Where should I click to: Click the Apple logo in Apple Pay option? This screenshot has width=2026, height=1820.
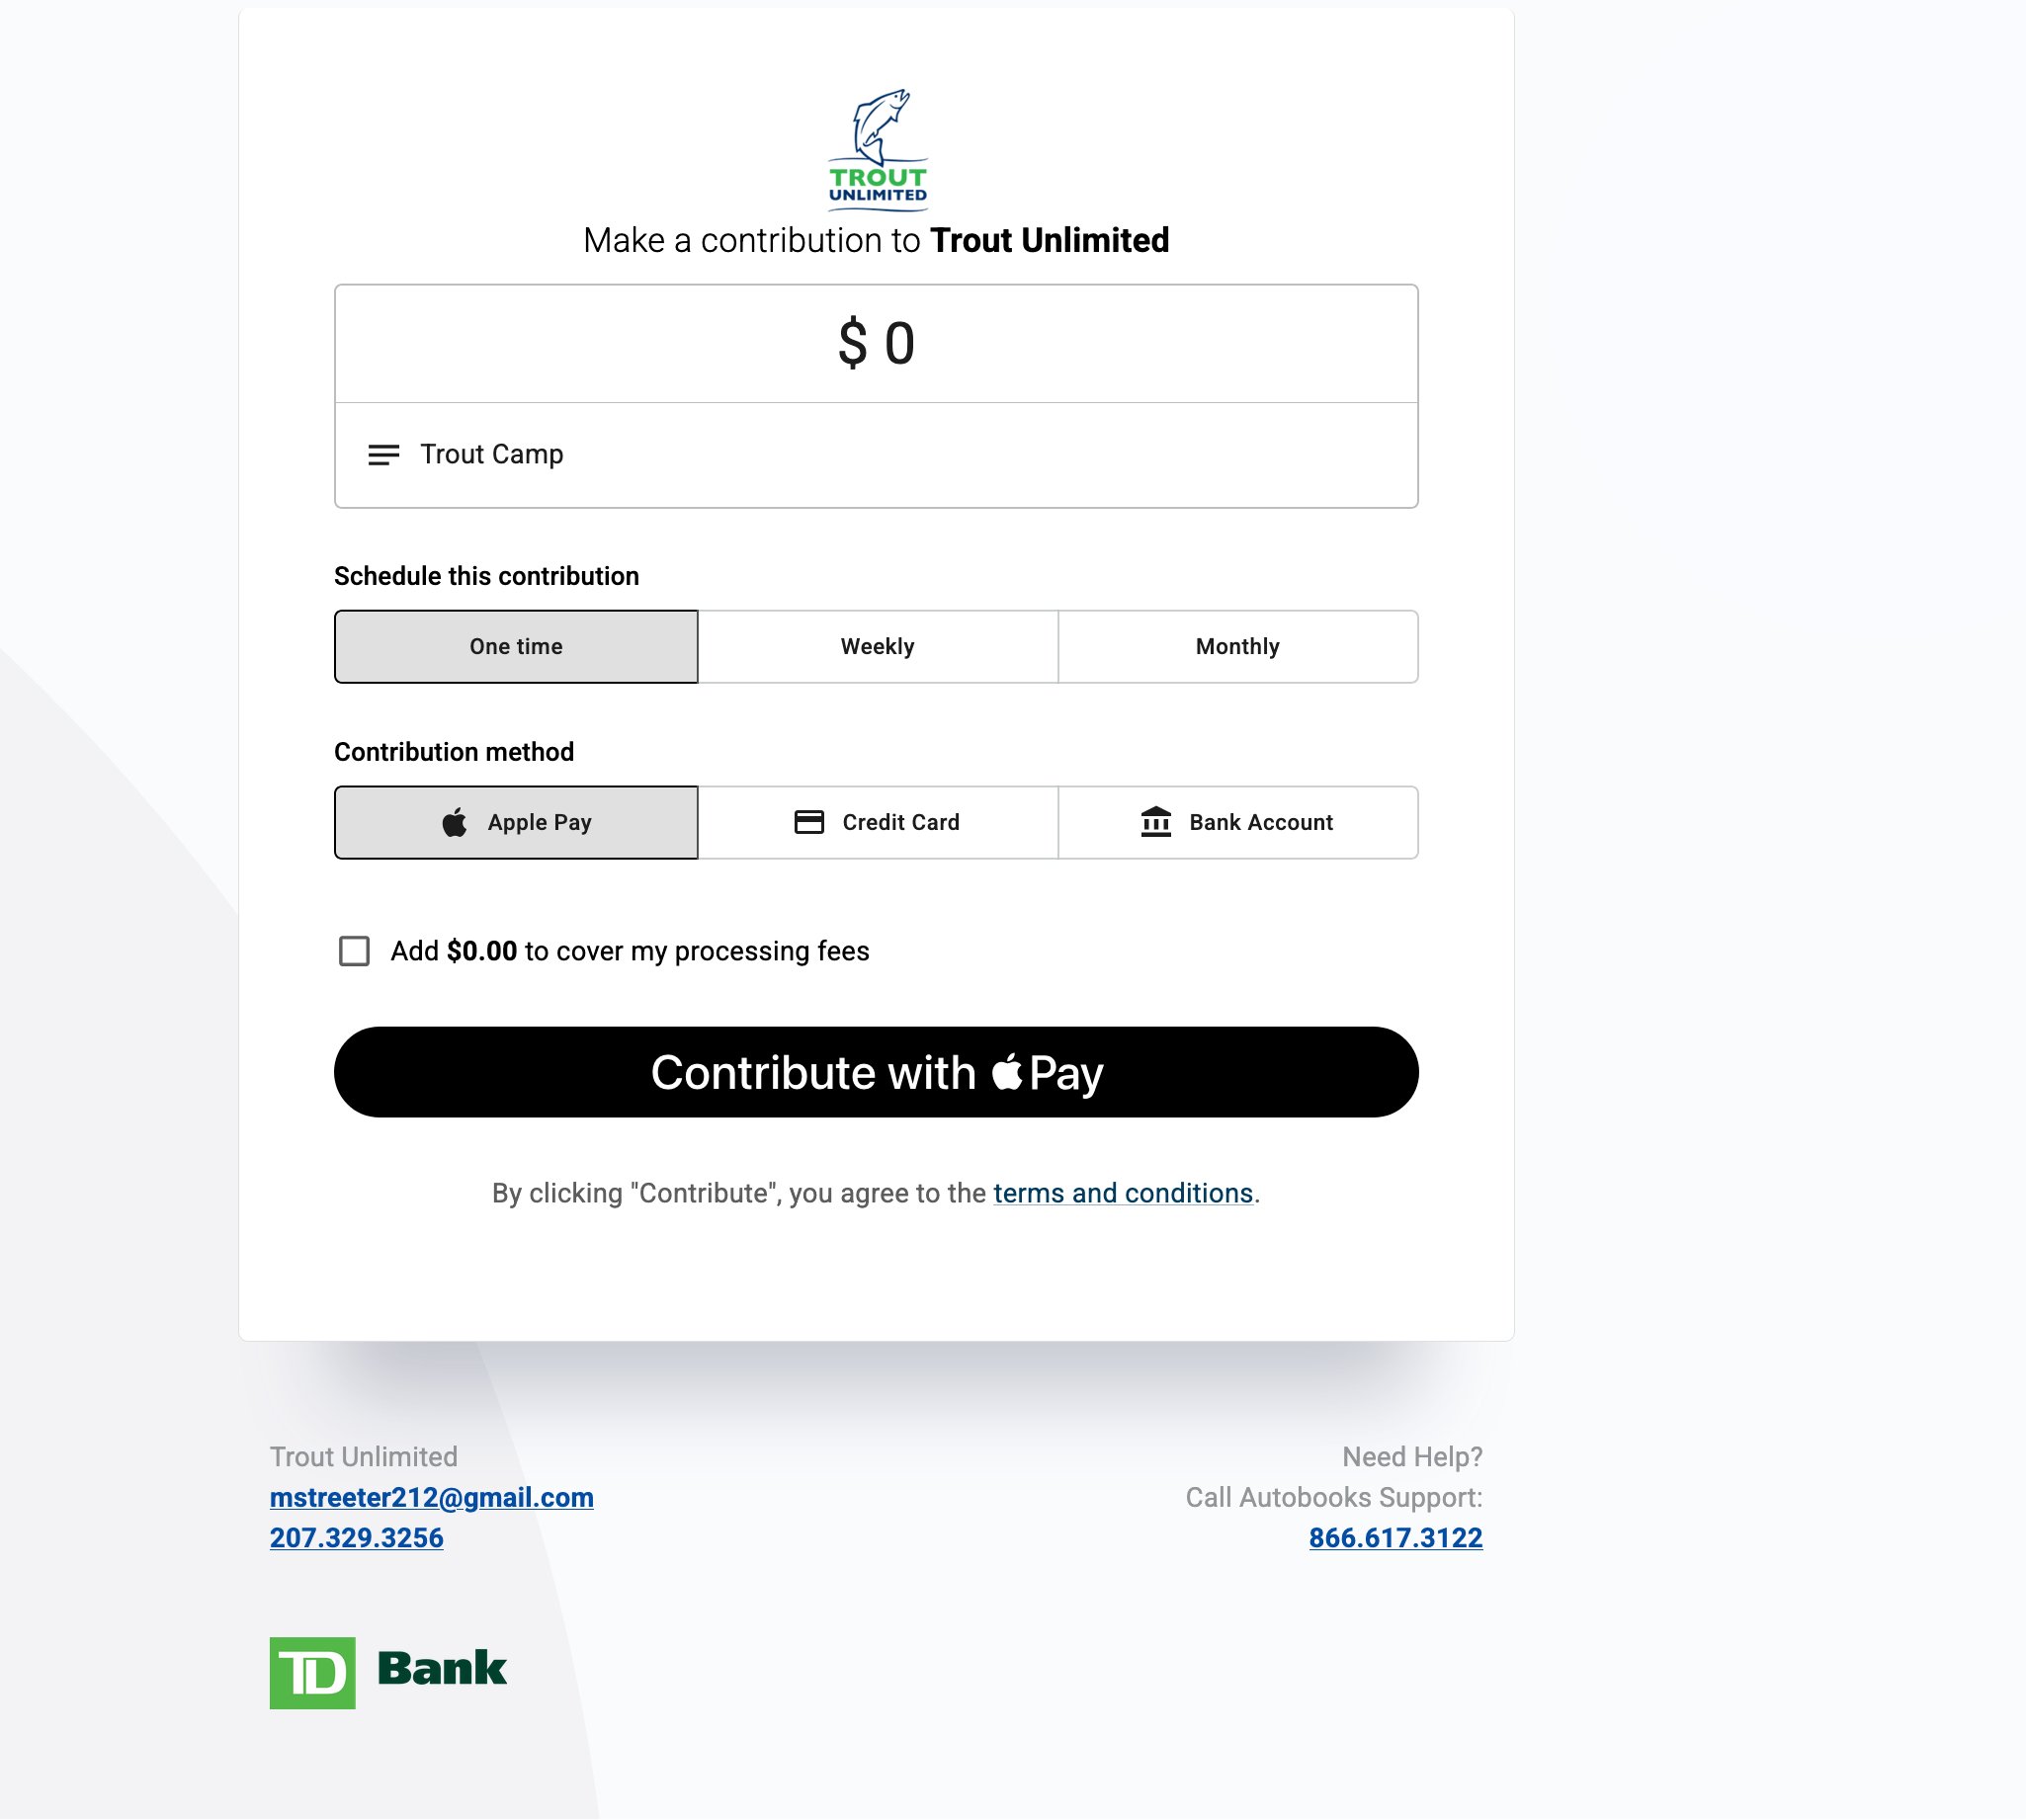tap(454, 822)
